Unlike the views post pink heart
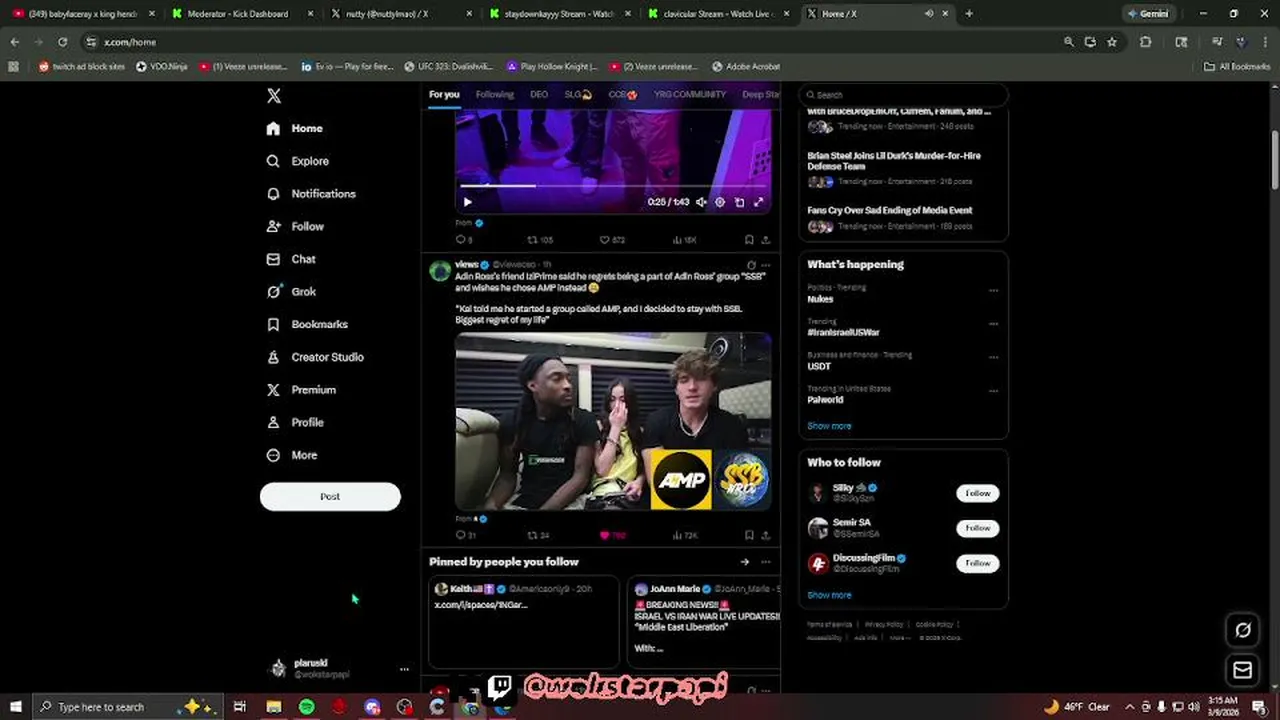 [611, 535]
